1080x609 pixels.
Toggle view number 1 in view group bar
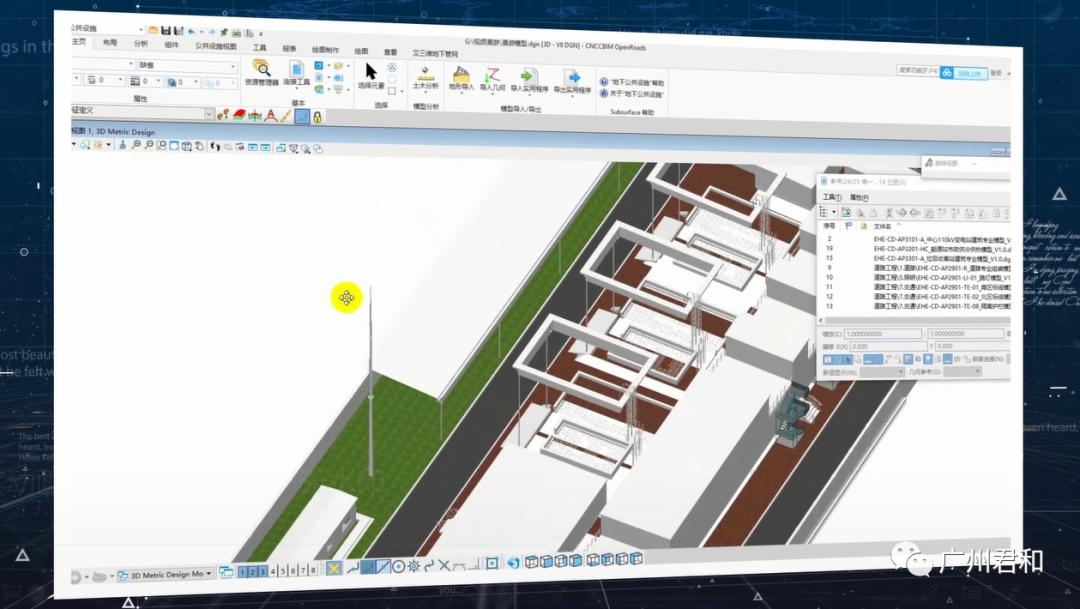click(243, 571)
